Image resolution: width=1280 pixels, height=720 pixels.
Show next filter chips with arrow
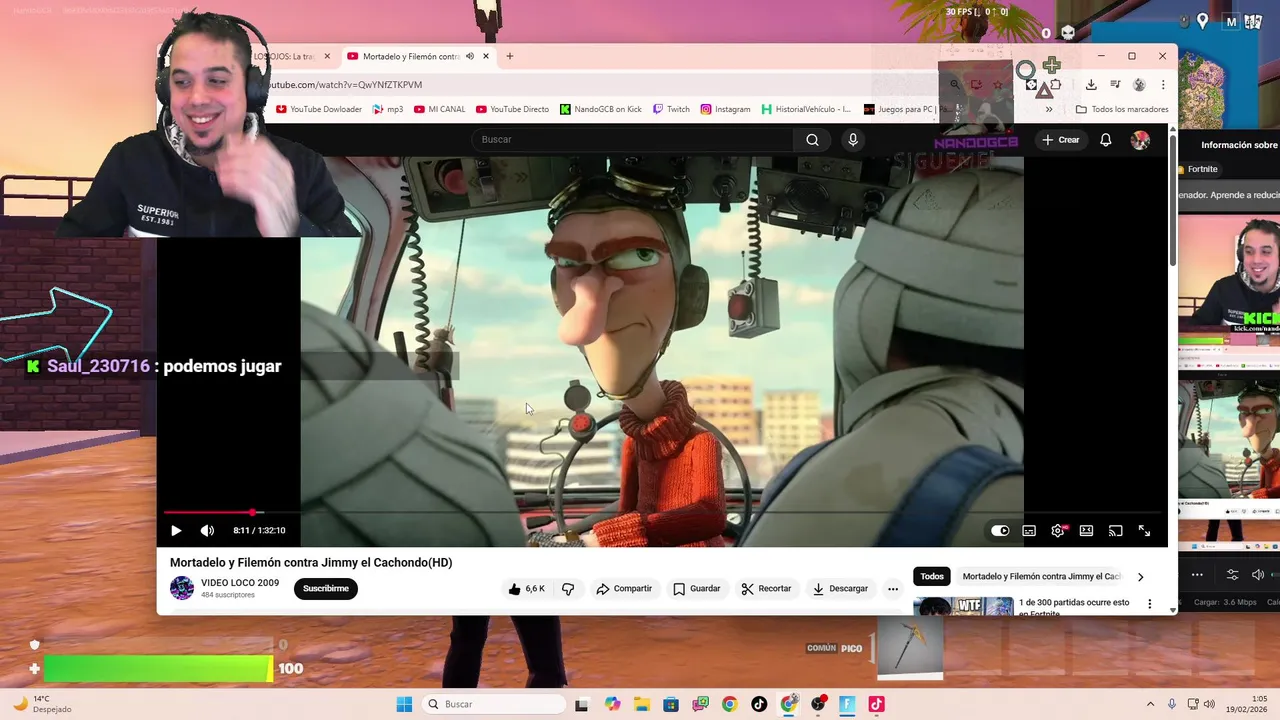[x=1140, y=577]
